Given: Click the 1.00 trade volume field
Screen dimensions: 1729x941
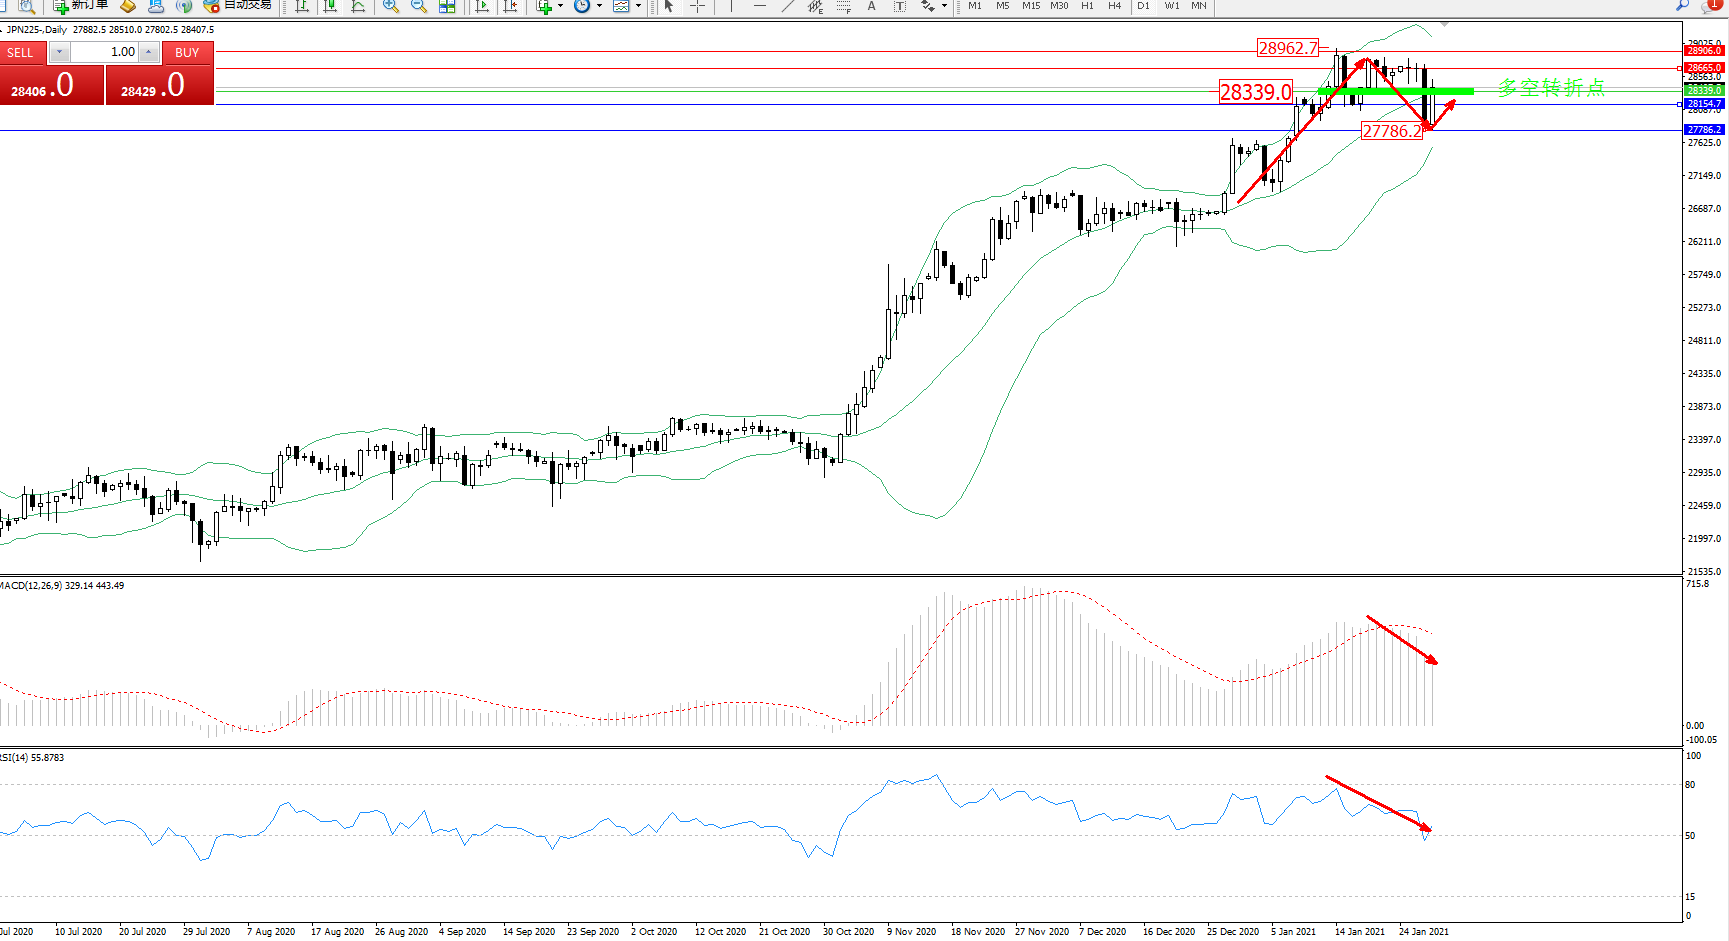Looking at the screenshot, I should pos(105,52).
